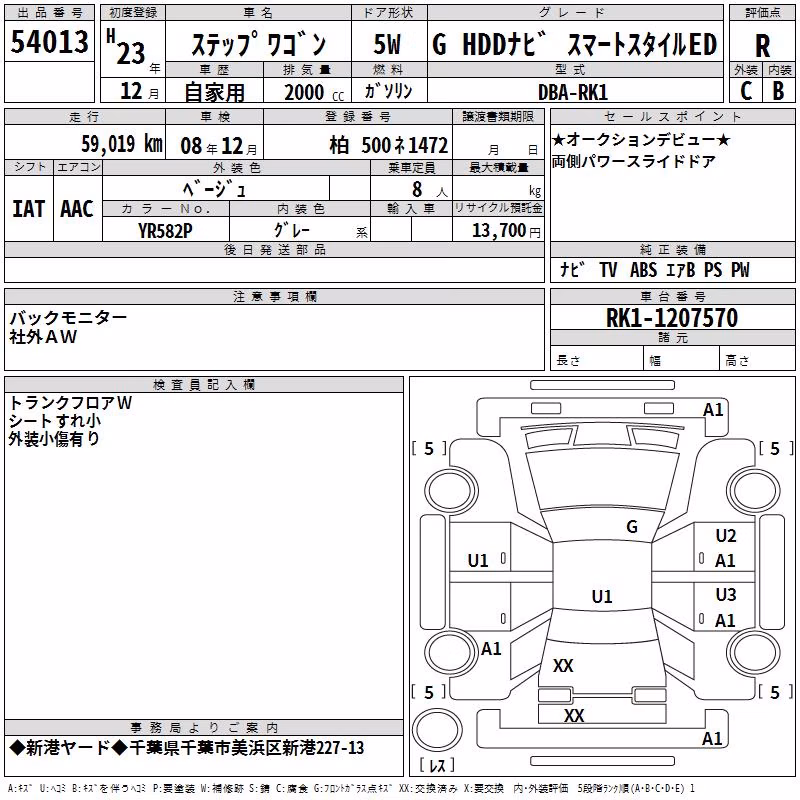The width and height of the screenshot is (800, 800).
Task: Click the A1 mark beside U3
Action: point(725,620)
